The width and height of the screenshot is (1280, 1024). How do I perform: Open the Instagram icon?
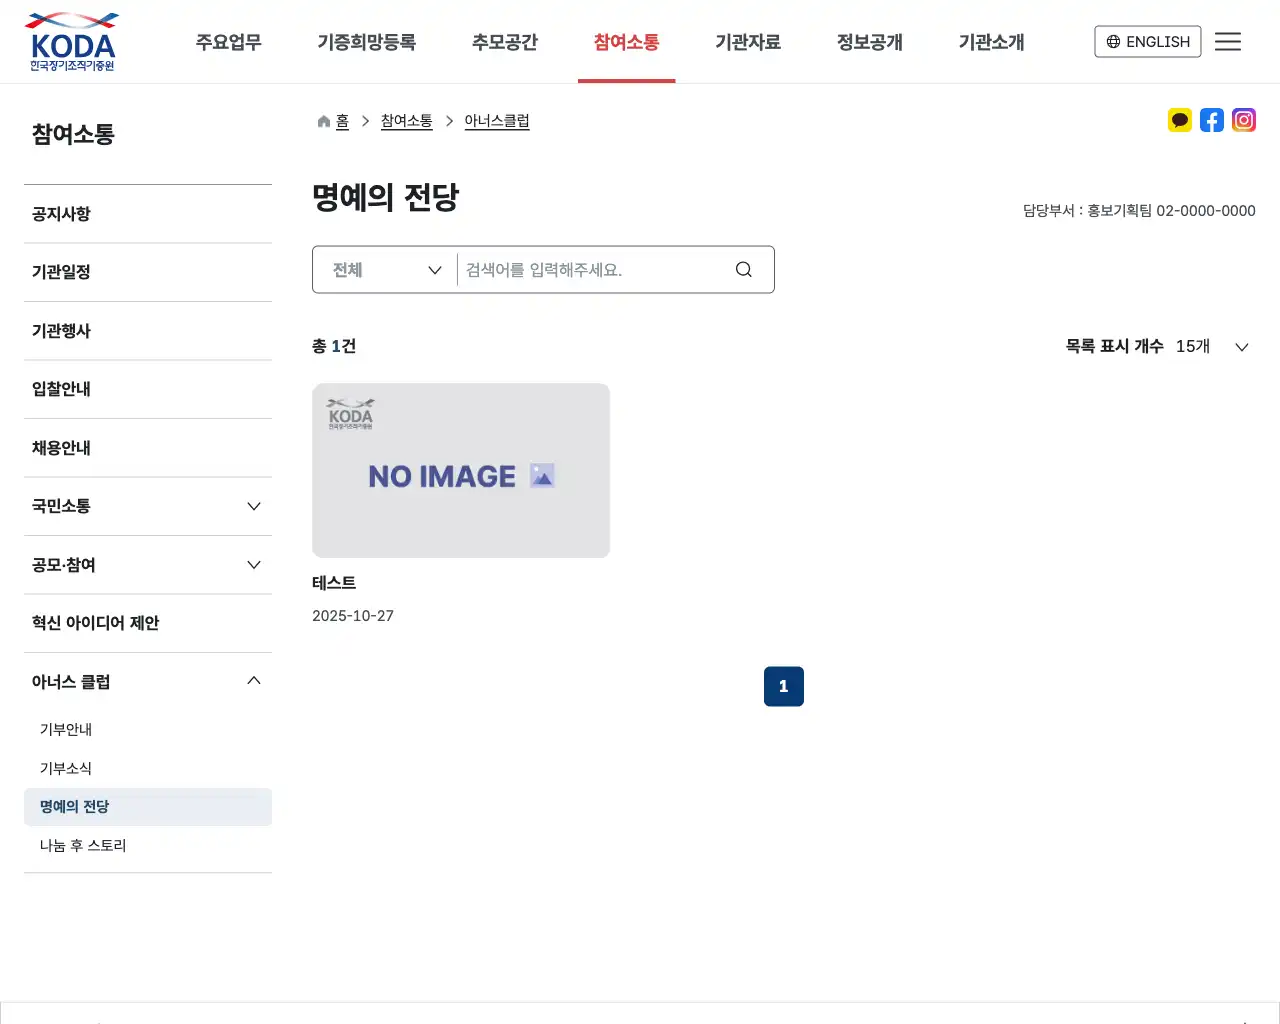click(x=1244, y=120)
